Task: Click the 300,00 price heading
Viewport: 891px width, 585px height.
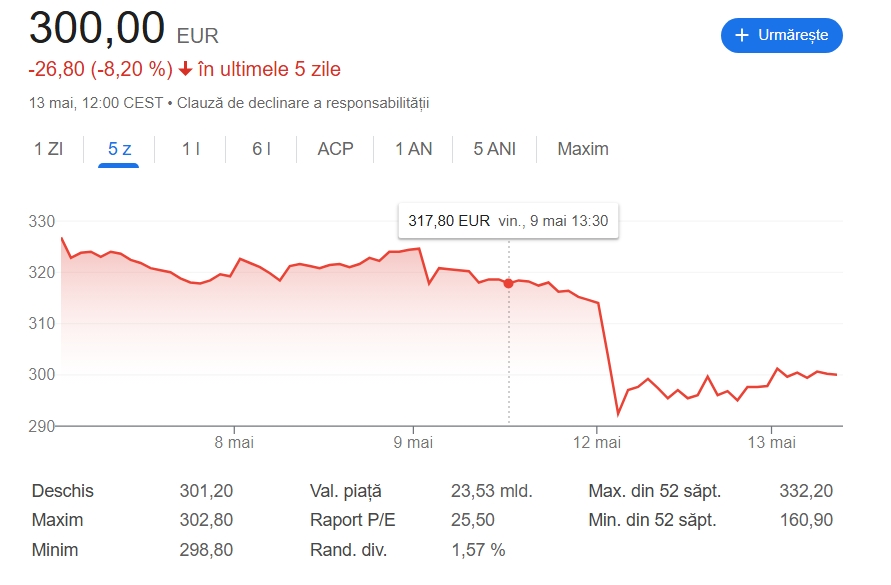Action: (97, 28)
